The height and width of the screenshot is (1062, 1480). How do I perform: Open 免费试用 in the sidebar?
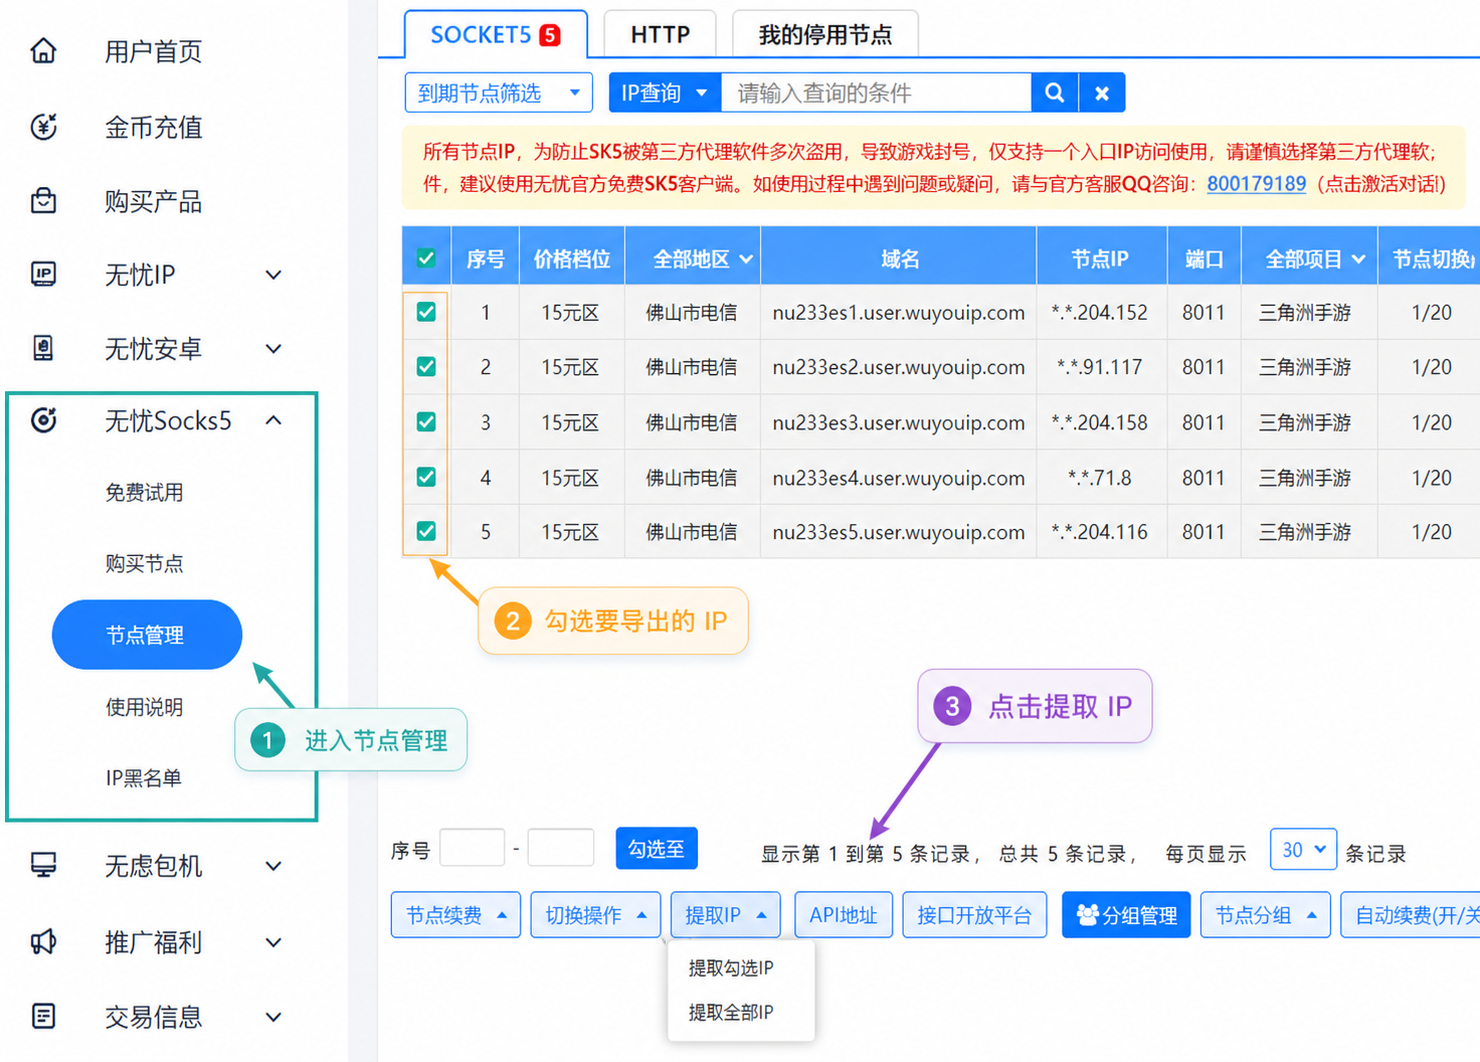coord(145,492)
